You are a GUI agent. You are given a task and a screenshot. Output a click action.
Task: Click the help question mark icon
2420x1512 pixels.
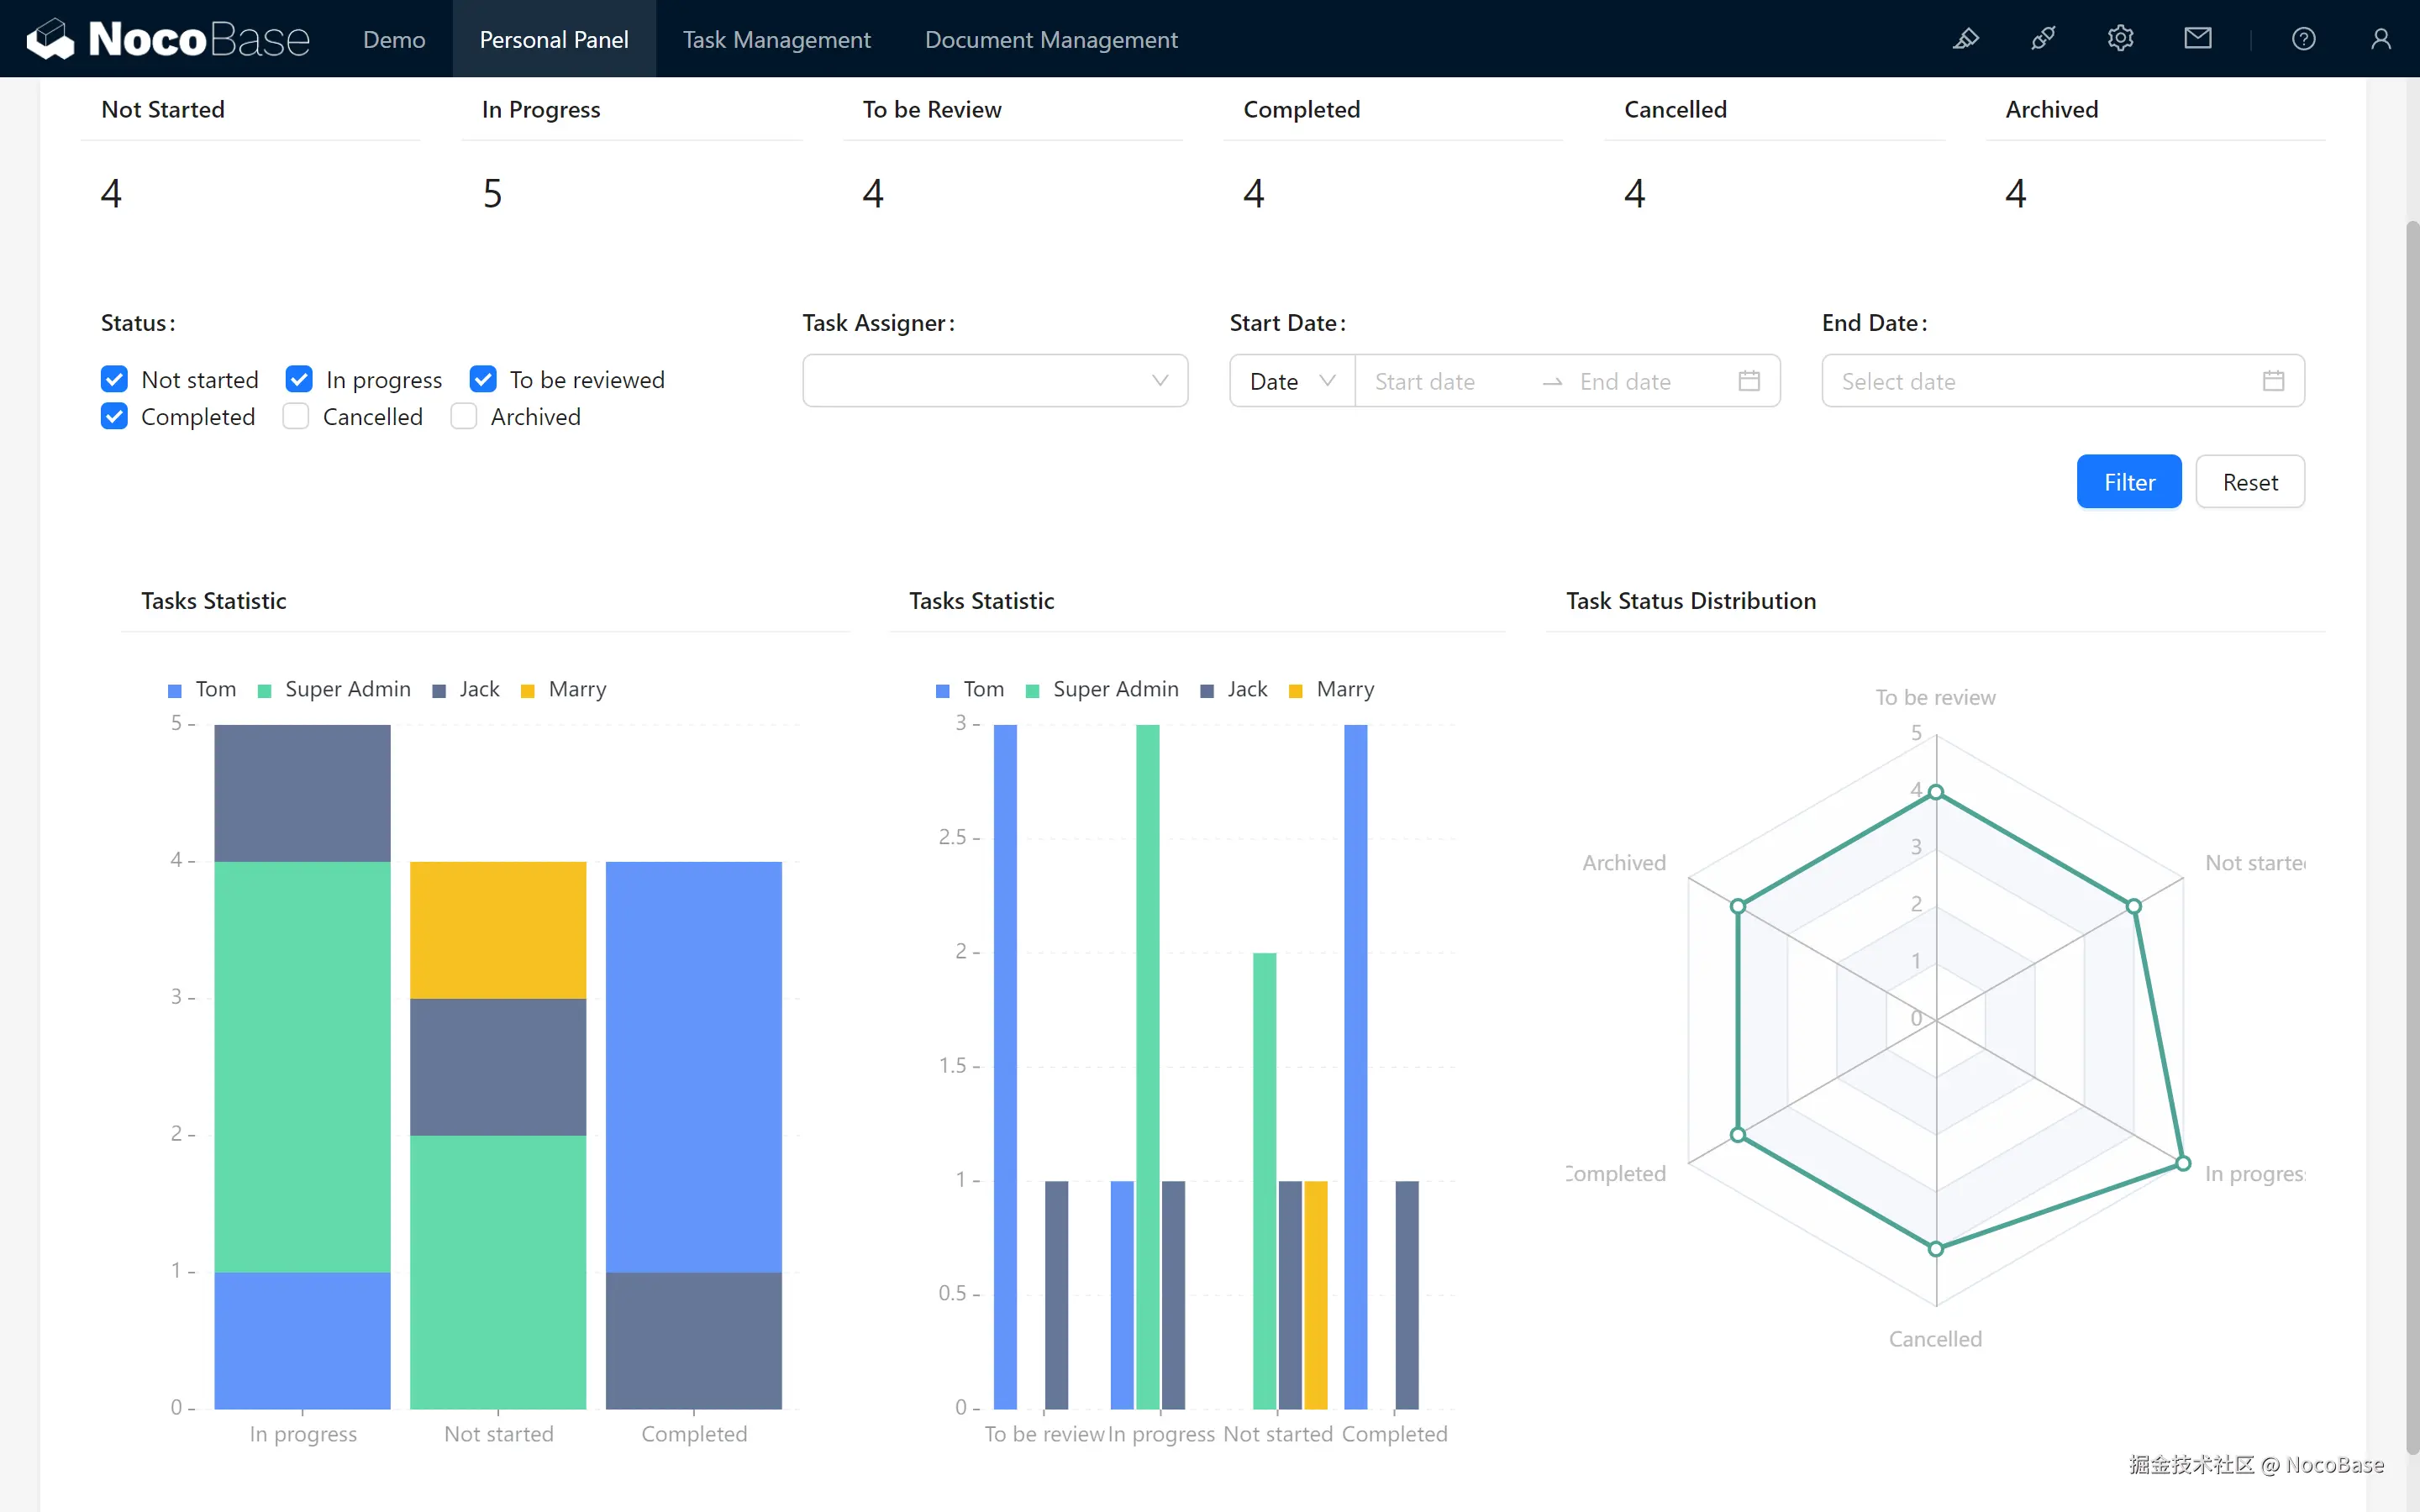(x=2303, y=39)
